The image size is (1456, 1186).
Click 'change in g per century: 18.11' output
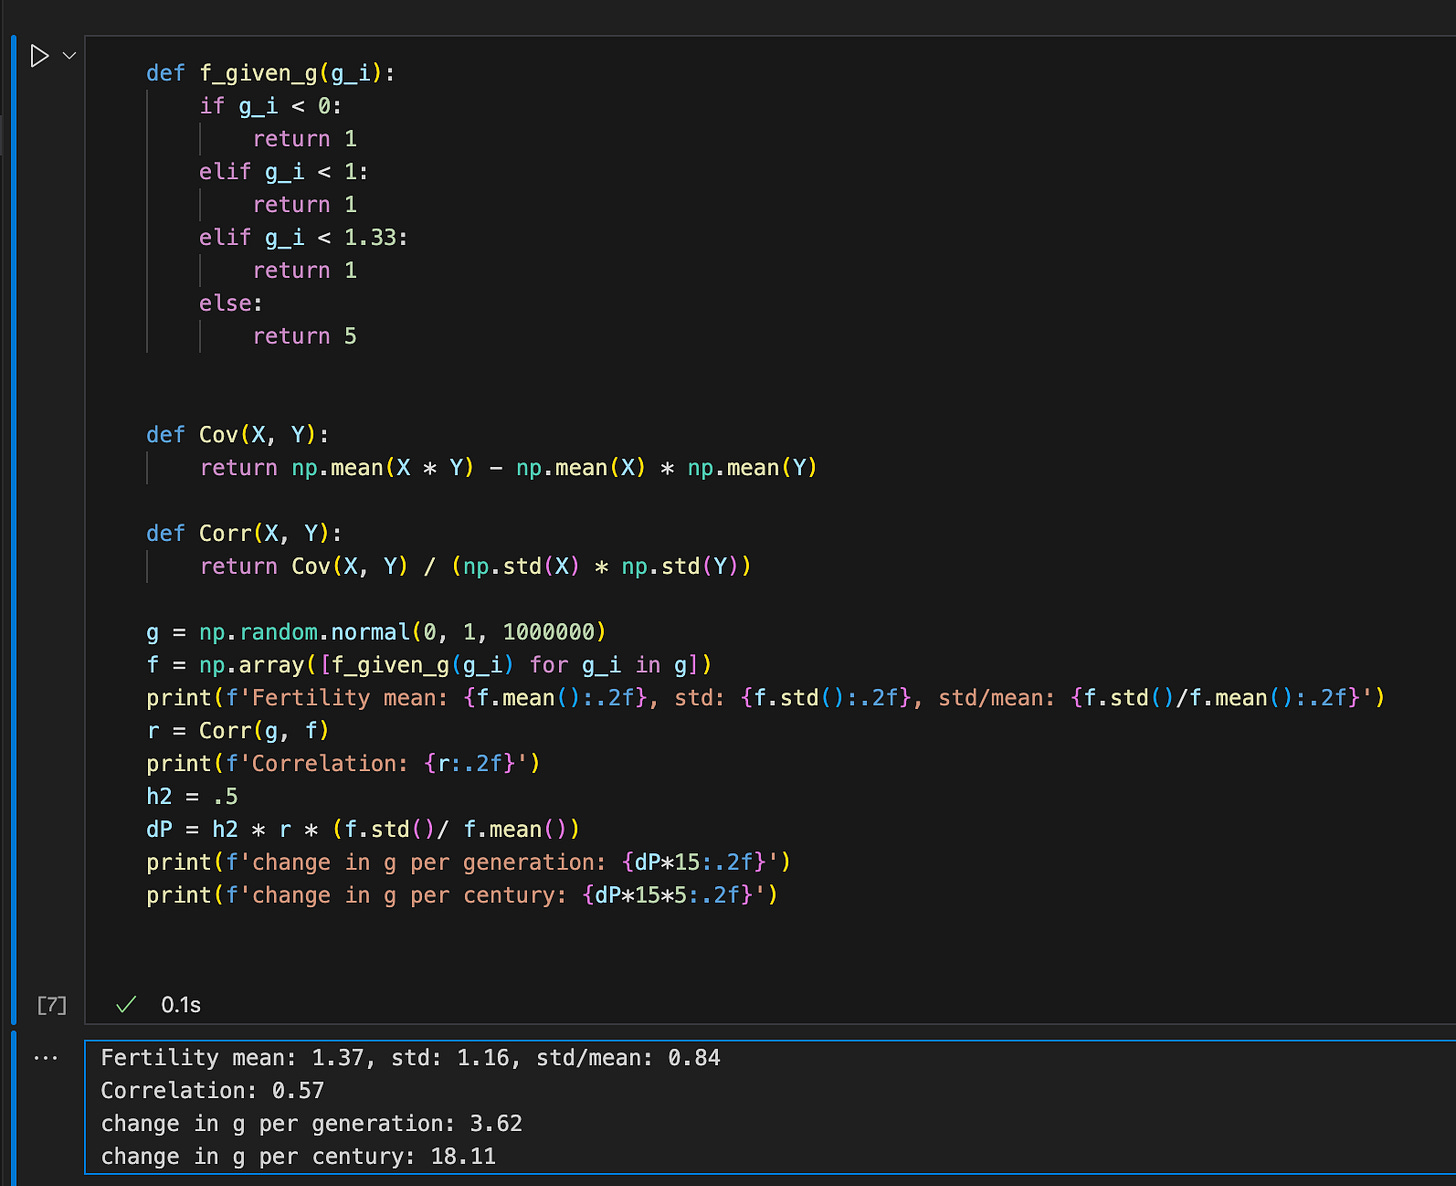[x=299, y=1157]
